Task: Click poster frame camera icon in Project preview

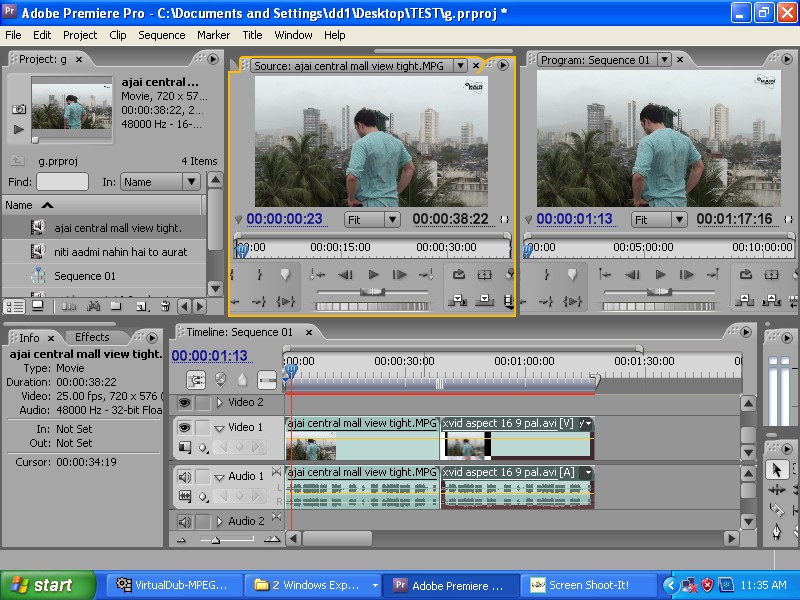Action: click(x=19, y=109)
